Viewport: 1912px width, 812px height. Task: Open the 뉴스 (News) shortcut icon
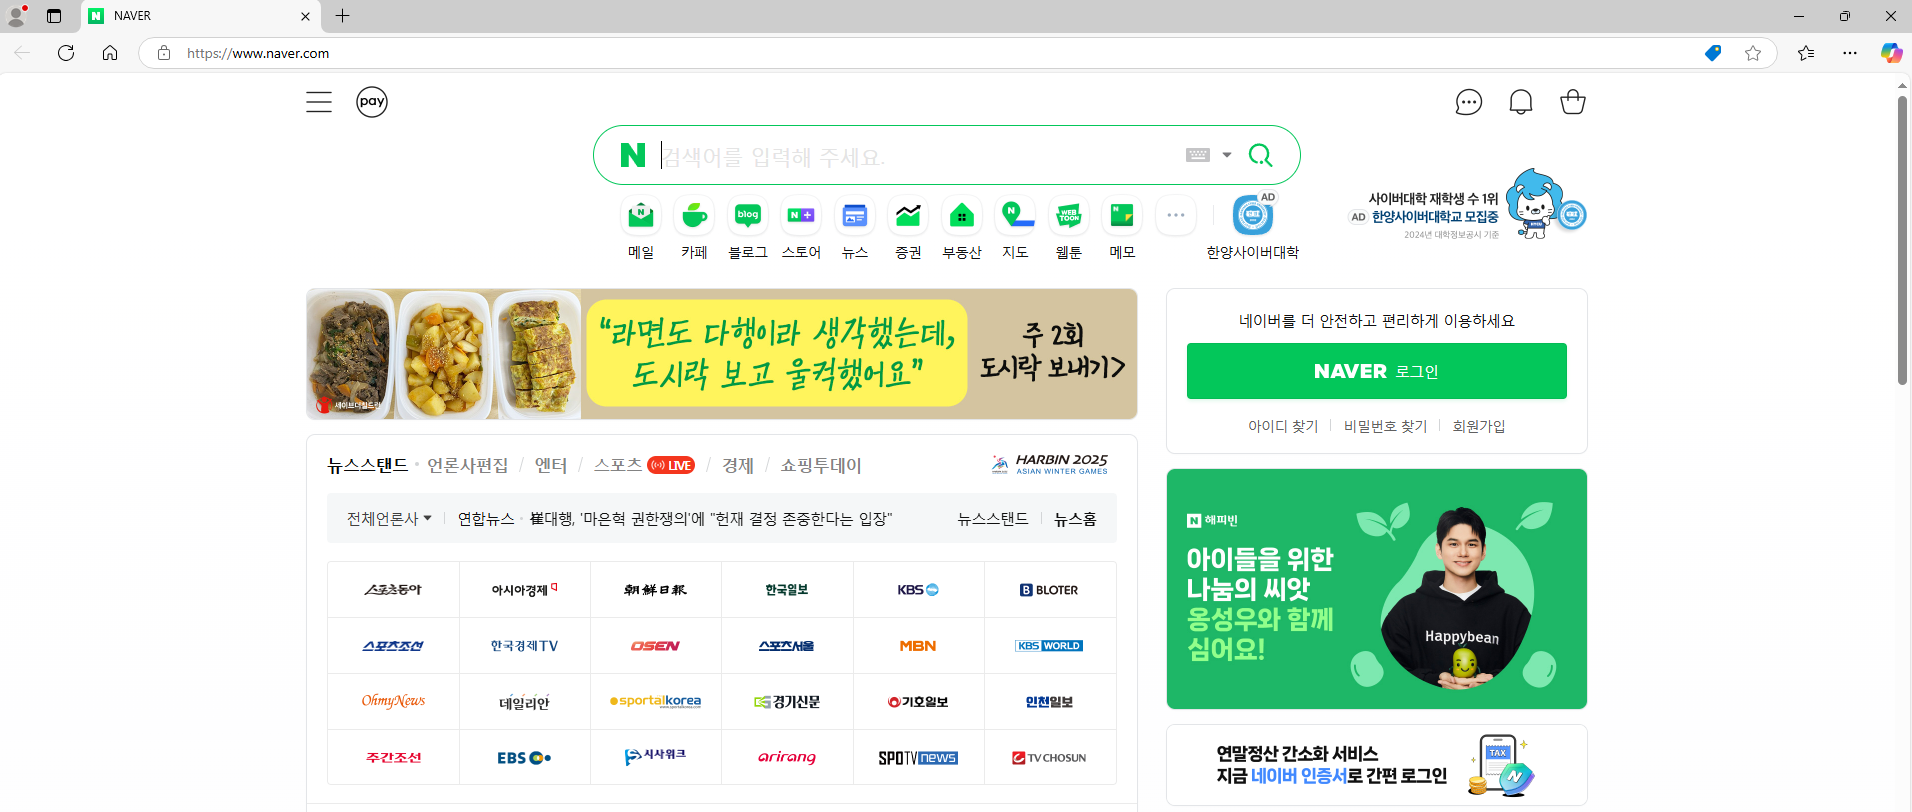(855, 215)
